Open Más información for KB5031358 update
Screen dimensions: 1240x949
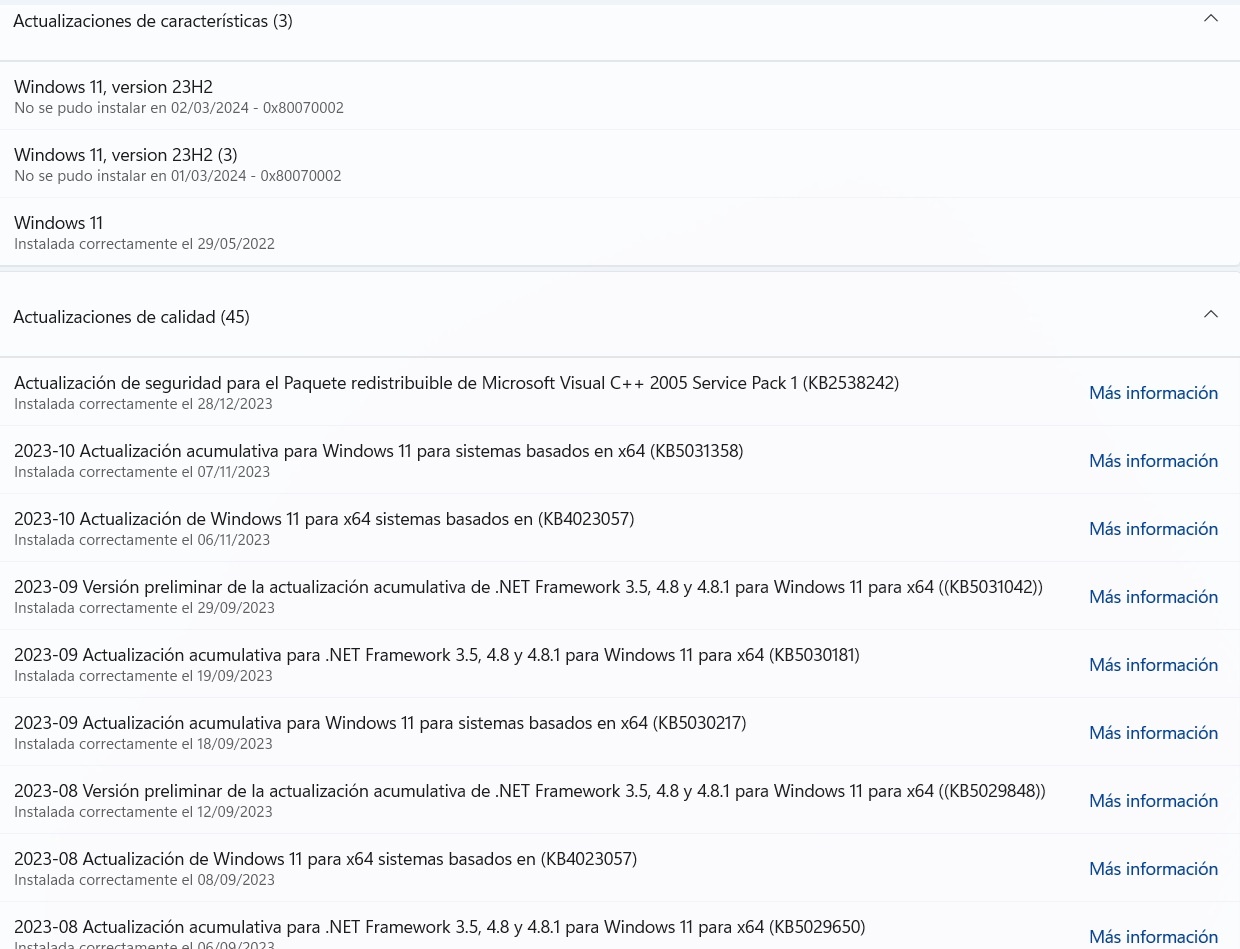point(1153,460)
